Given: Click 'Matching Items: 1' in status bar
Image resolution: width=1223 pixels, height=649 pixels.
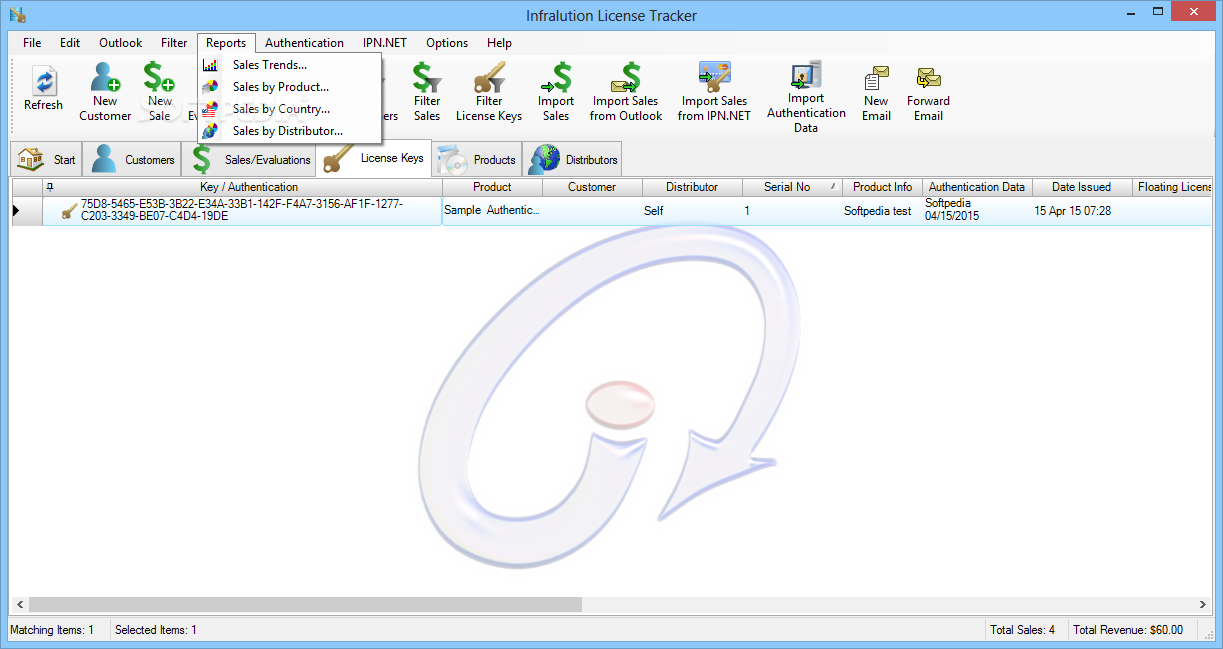Looking at the screenshot, I should tap(52, 630).
